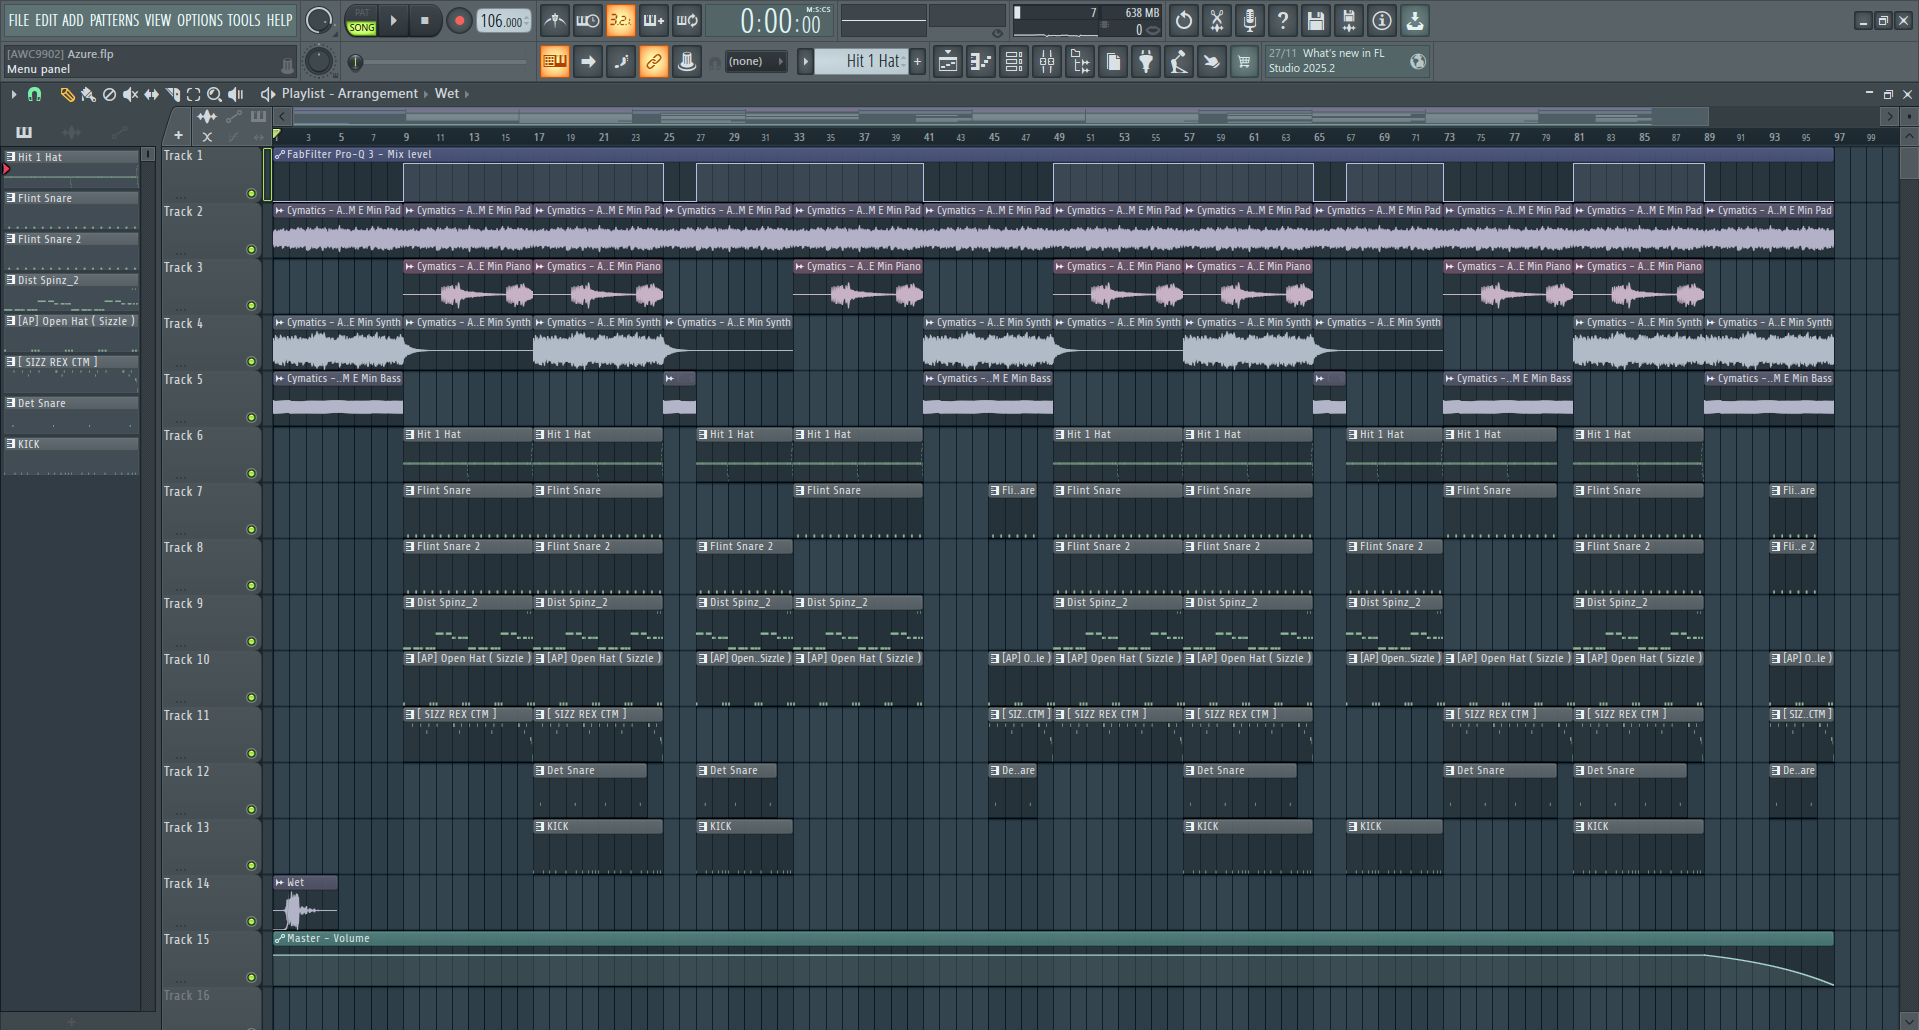Viewport: 1919px width, 1030px height.
Task: Click the globe icon in news panel
Action: click(x=1418, y=61)
